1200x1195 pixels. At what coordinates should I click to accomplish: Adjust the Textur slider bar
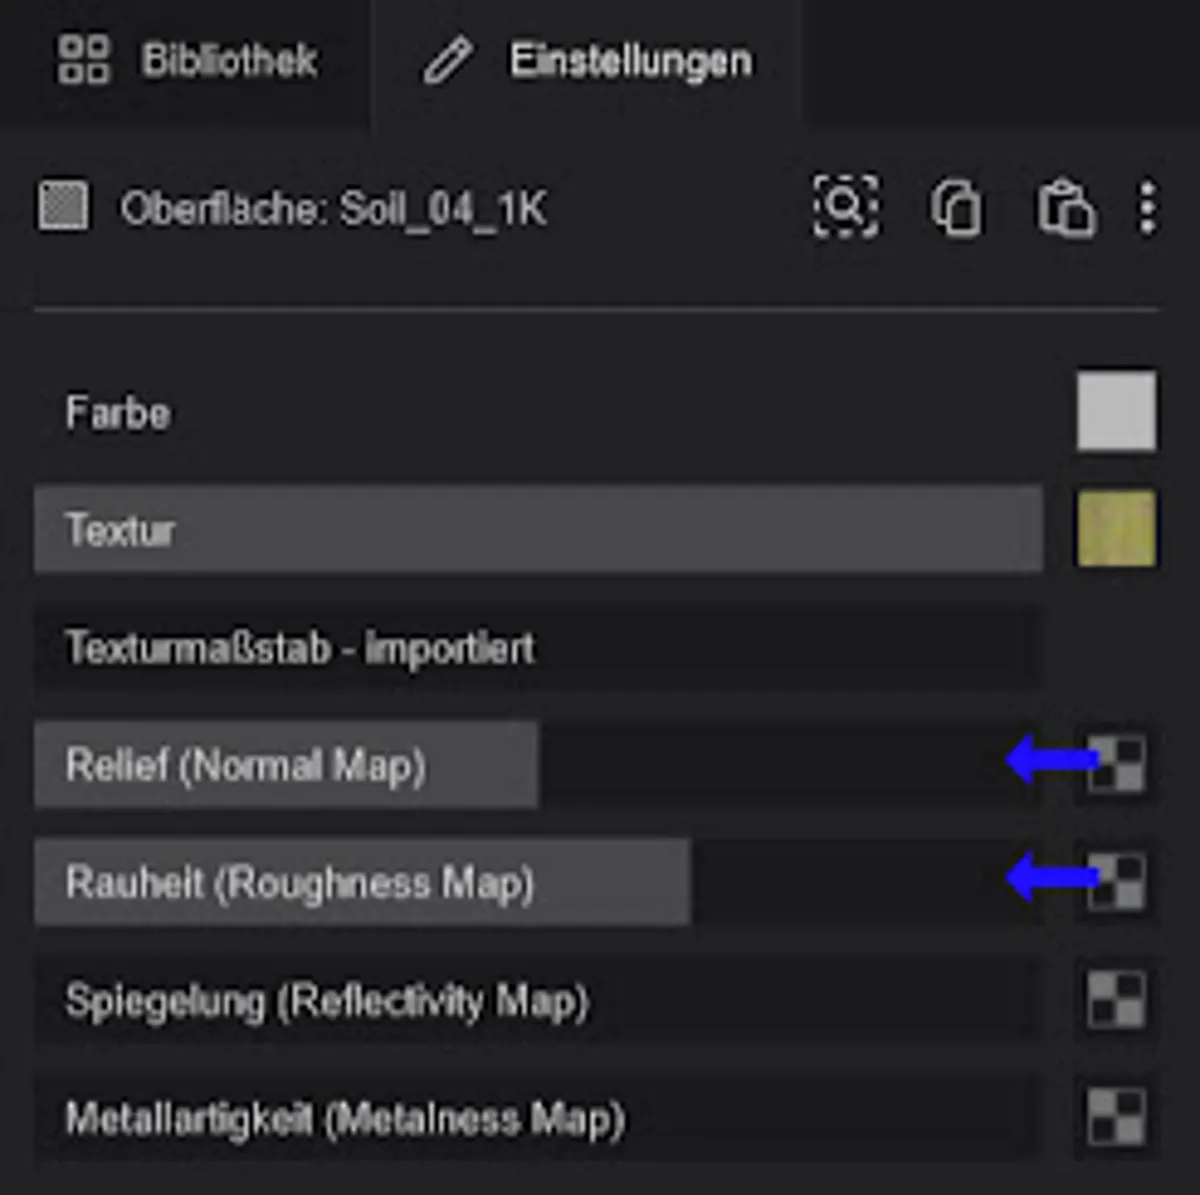[538, 529]
